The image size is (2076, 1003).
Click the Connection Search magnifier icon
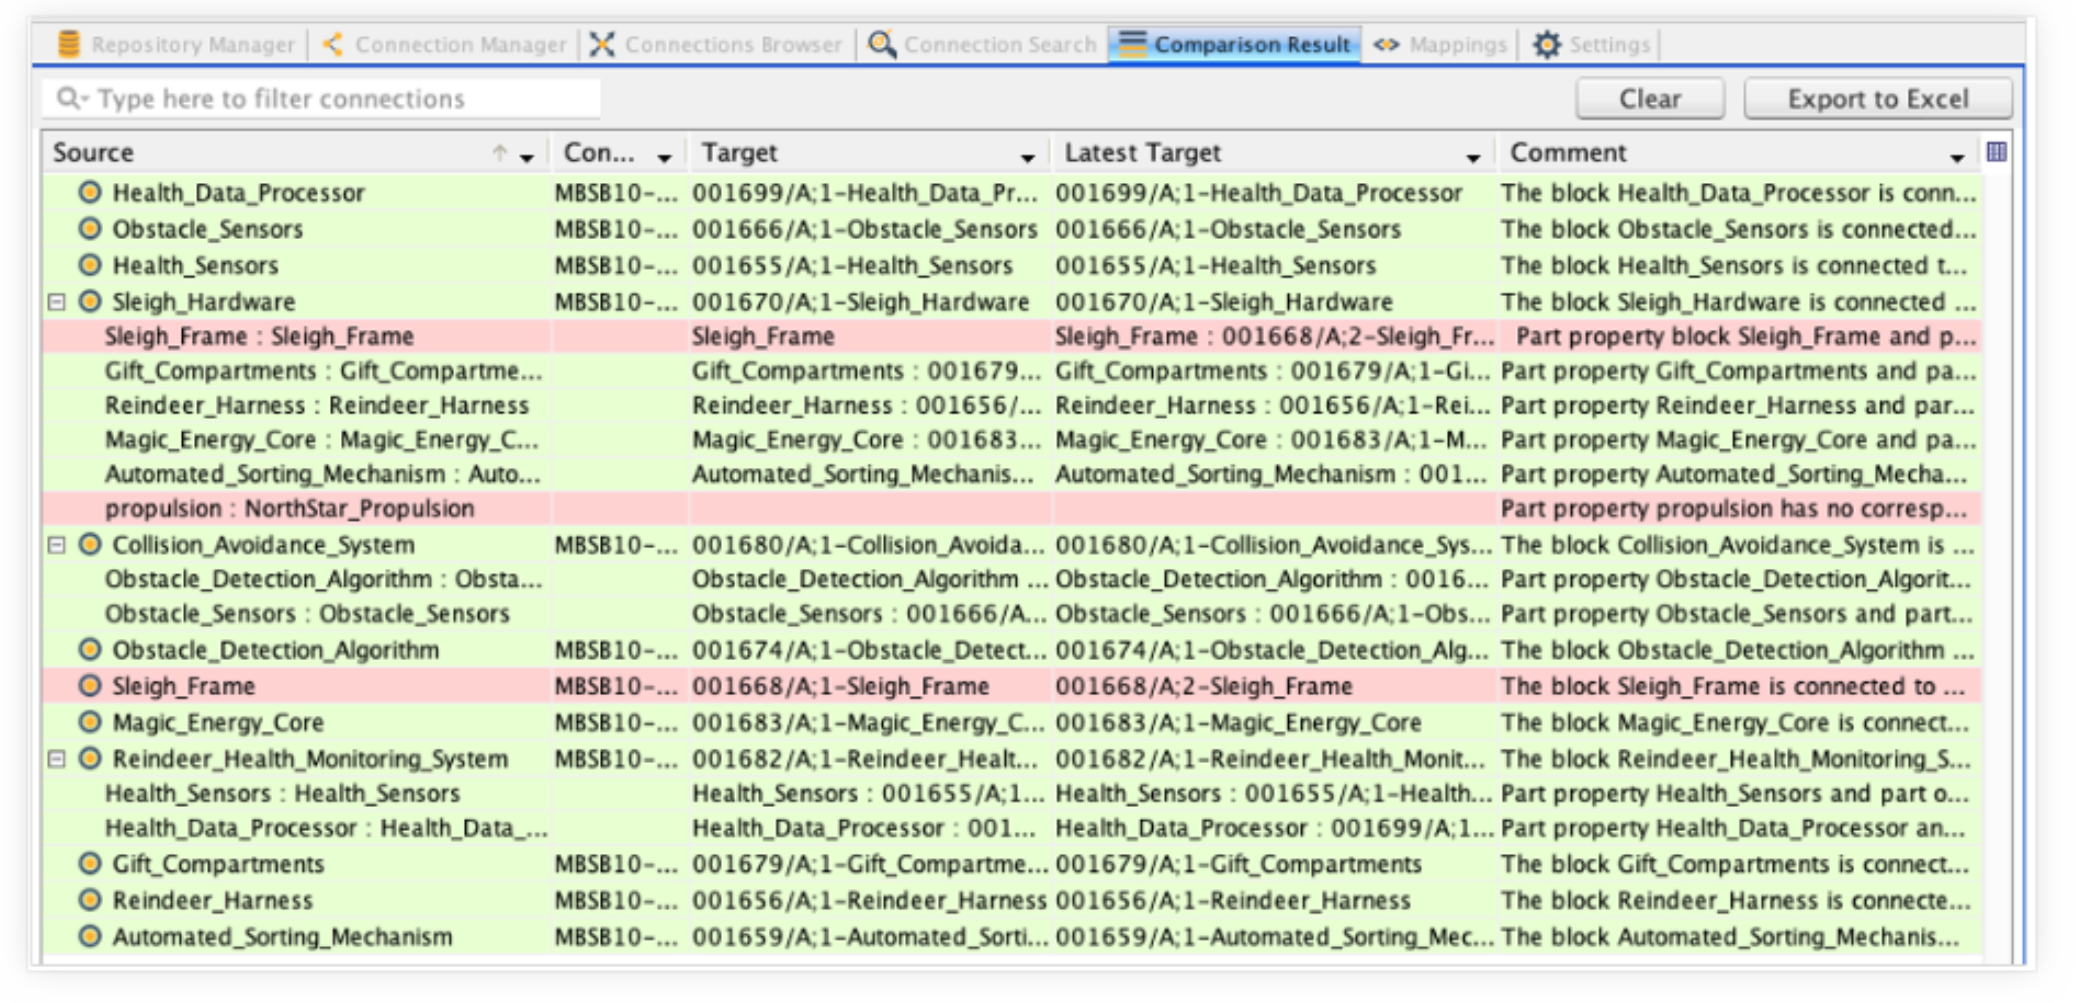click(x=881, y=44)
